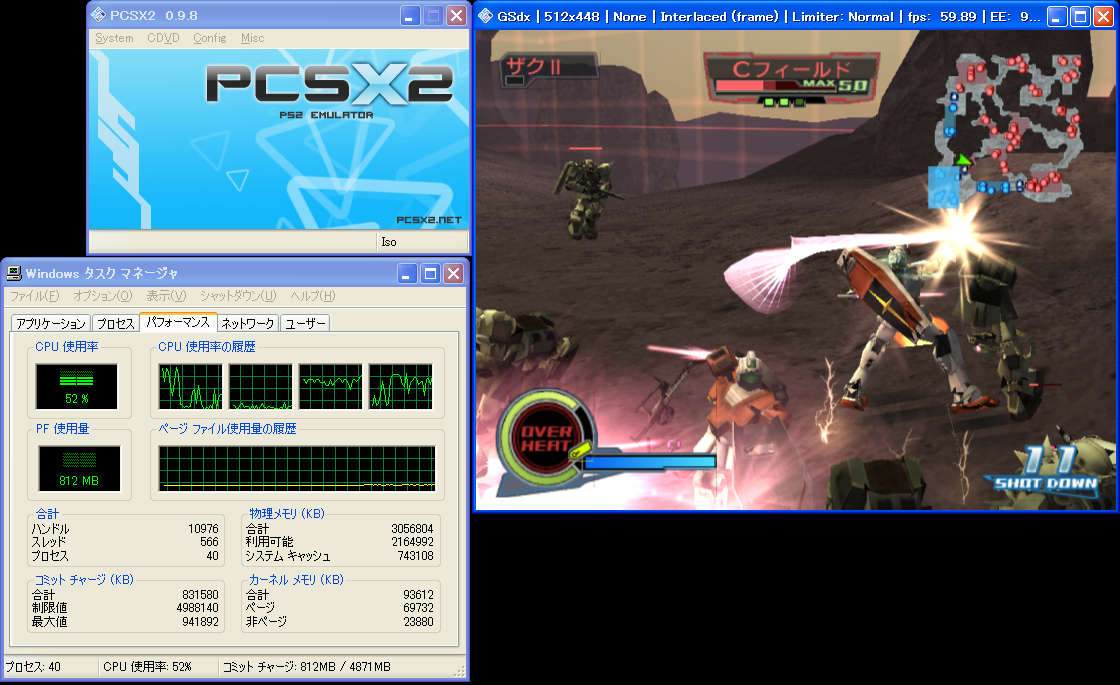Screen dimensions: 1120x685
Task: Close the GSdx game window
Action: [x=1104, y=16]
